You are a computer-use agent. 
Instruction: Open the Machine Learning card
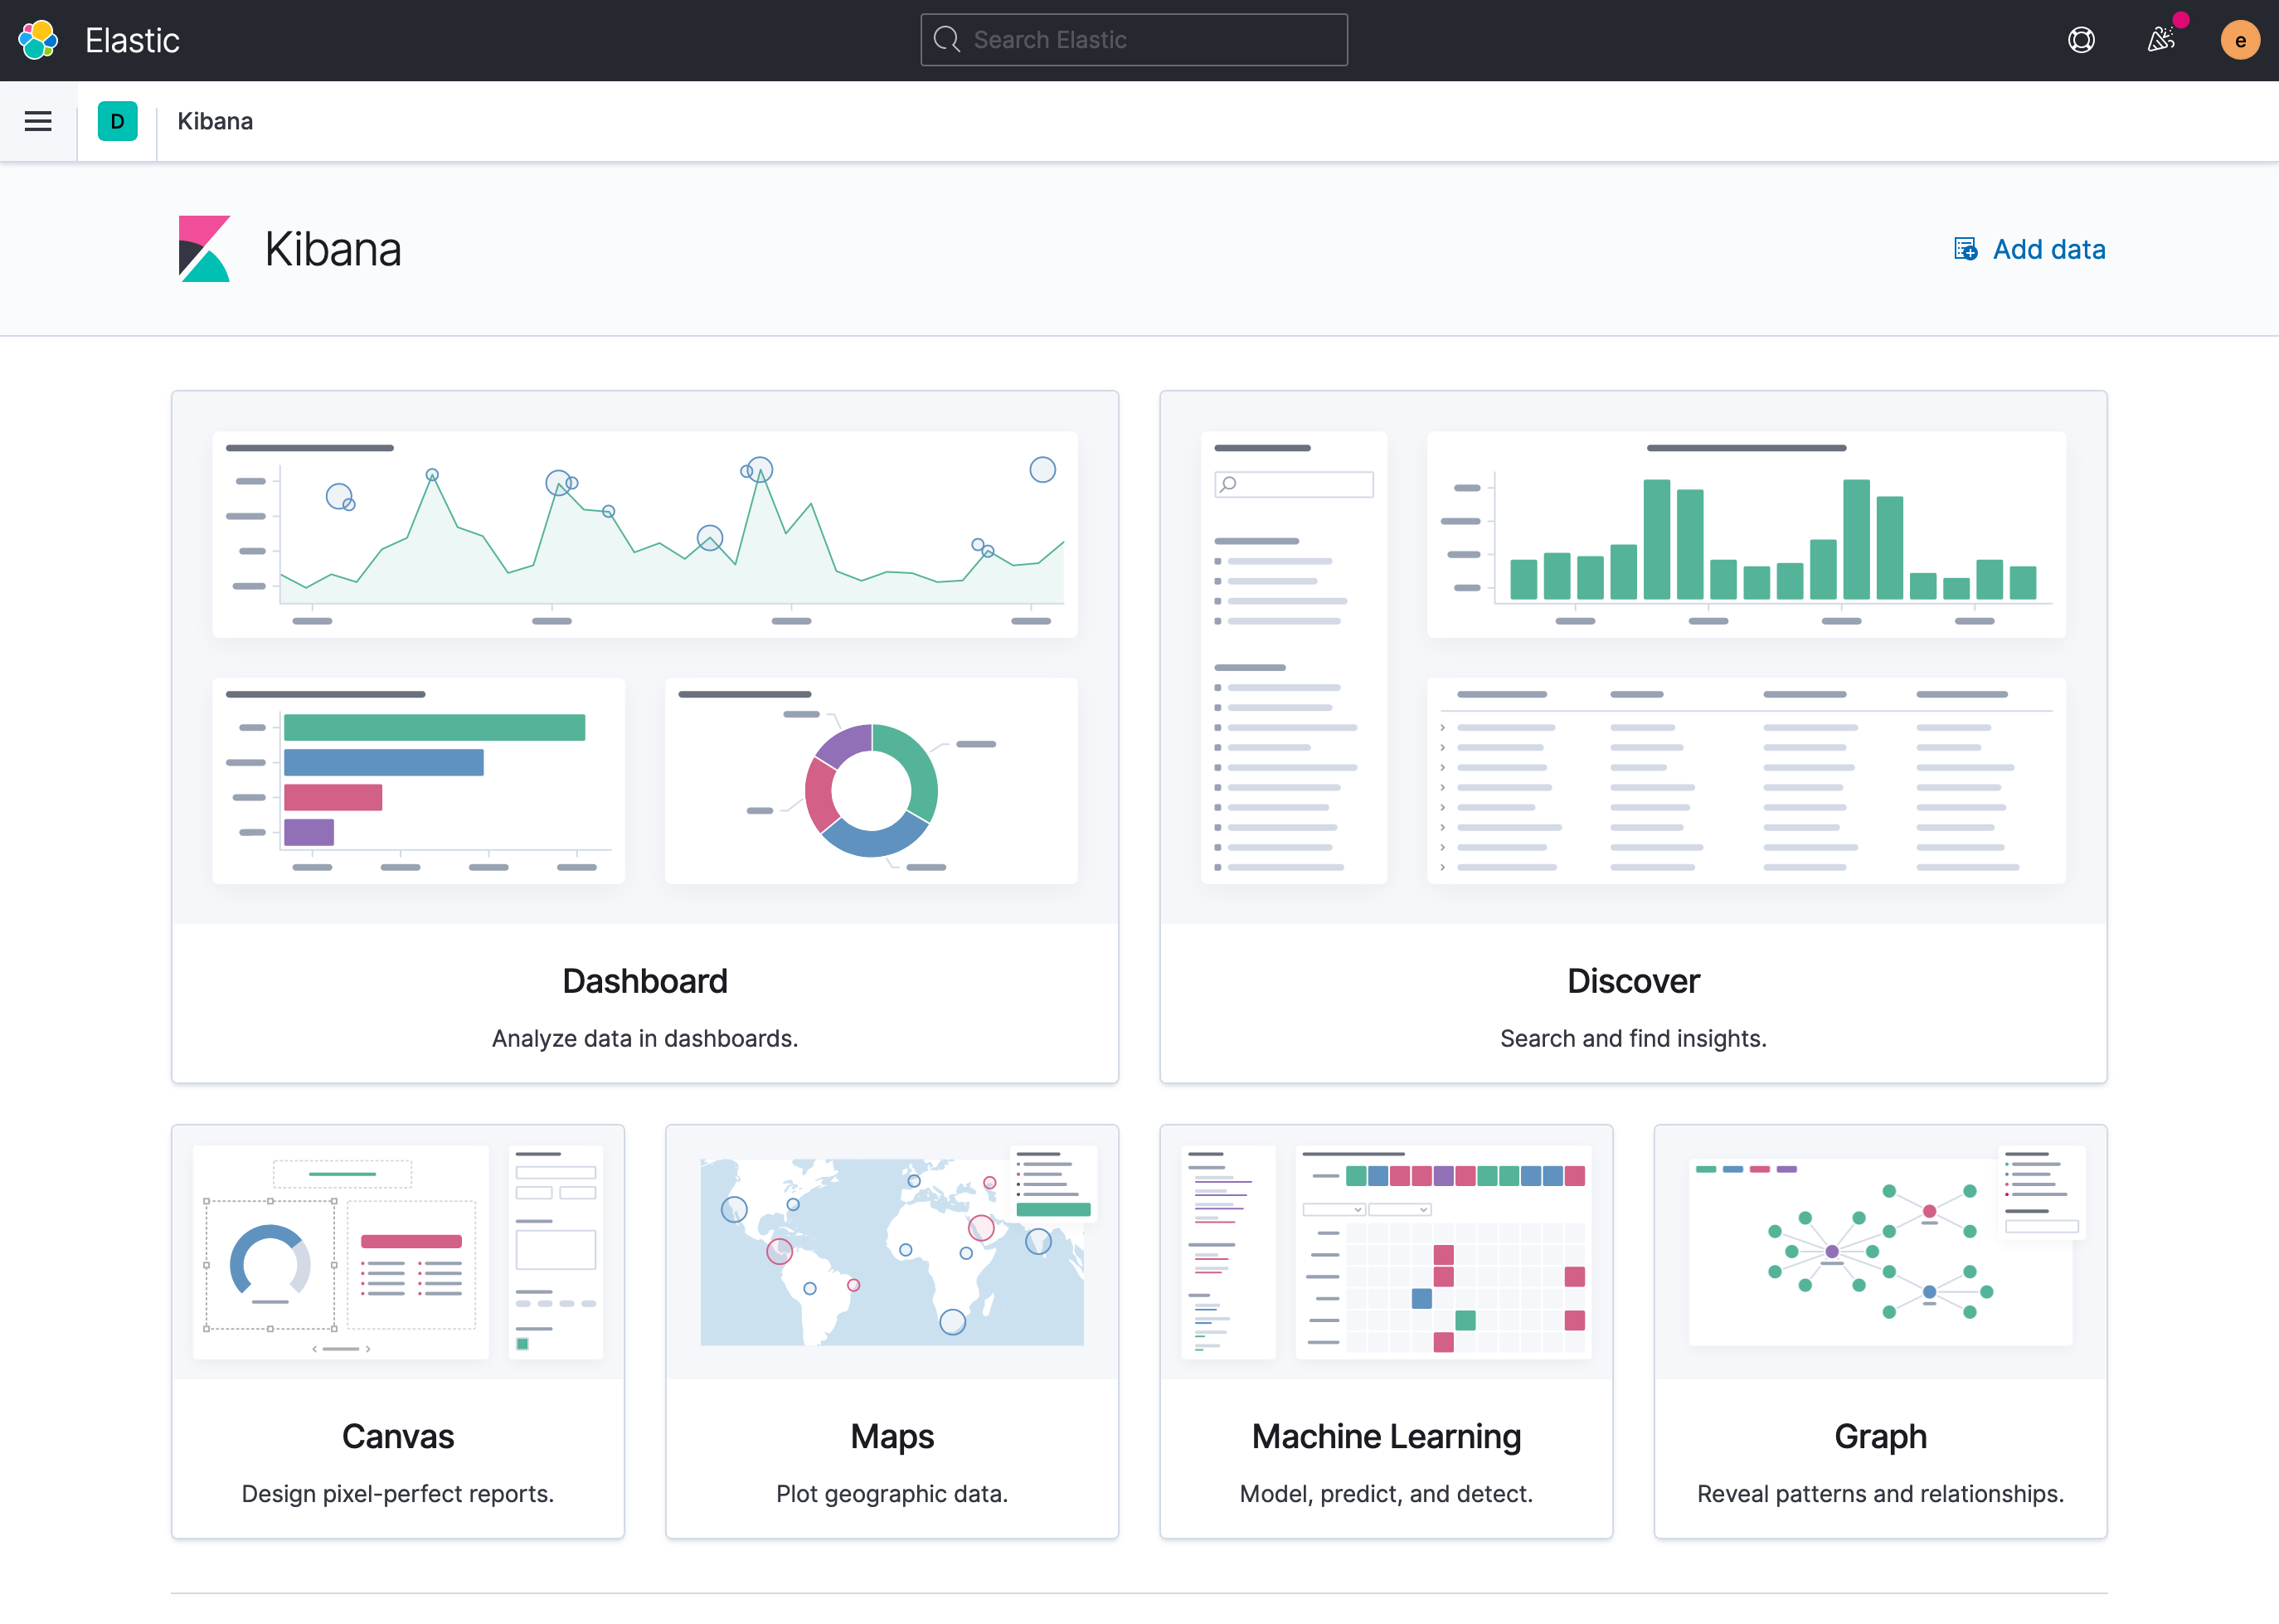click(1385, 1435)
